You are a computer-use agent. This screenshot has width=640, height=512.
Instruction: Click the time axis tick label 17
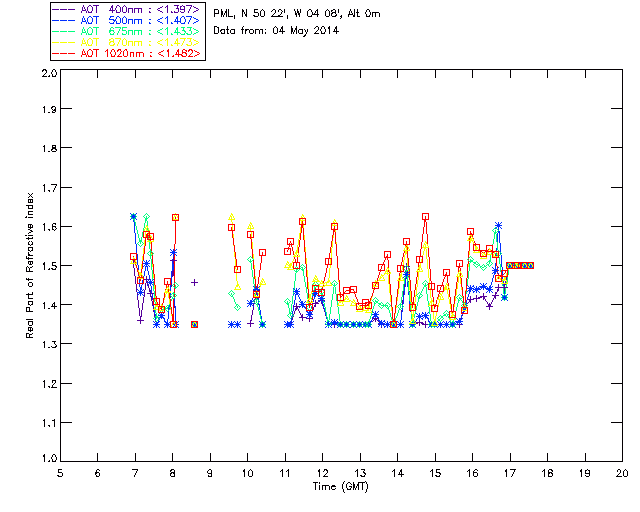510,473
